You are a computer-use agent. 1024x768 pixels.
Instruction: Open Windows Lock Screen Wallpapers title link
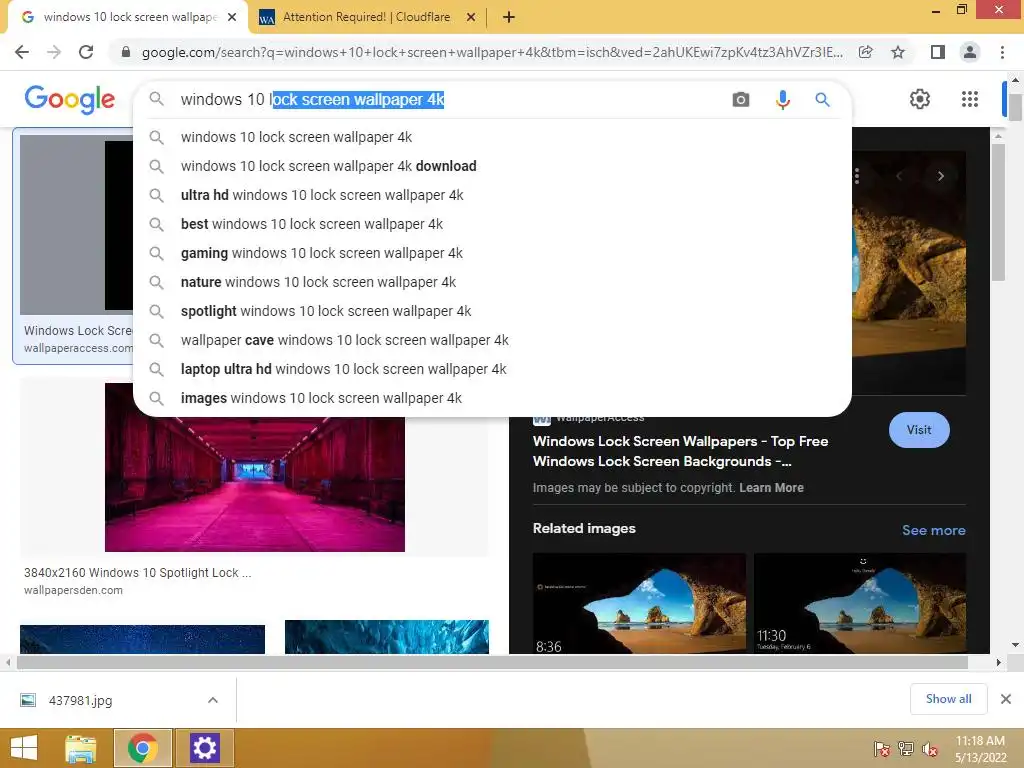(680, 451)
